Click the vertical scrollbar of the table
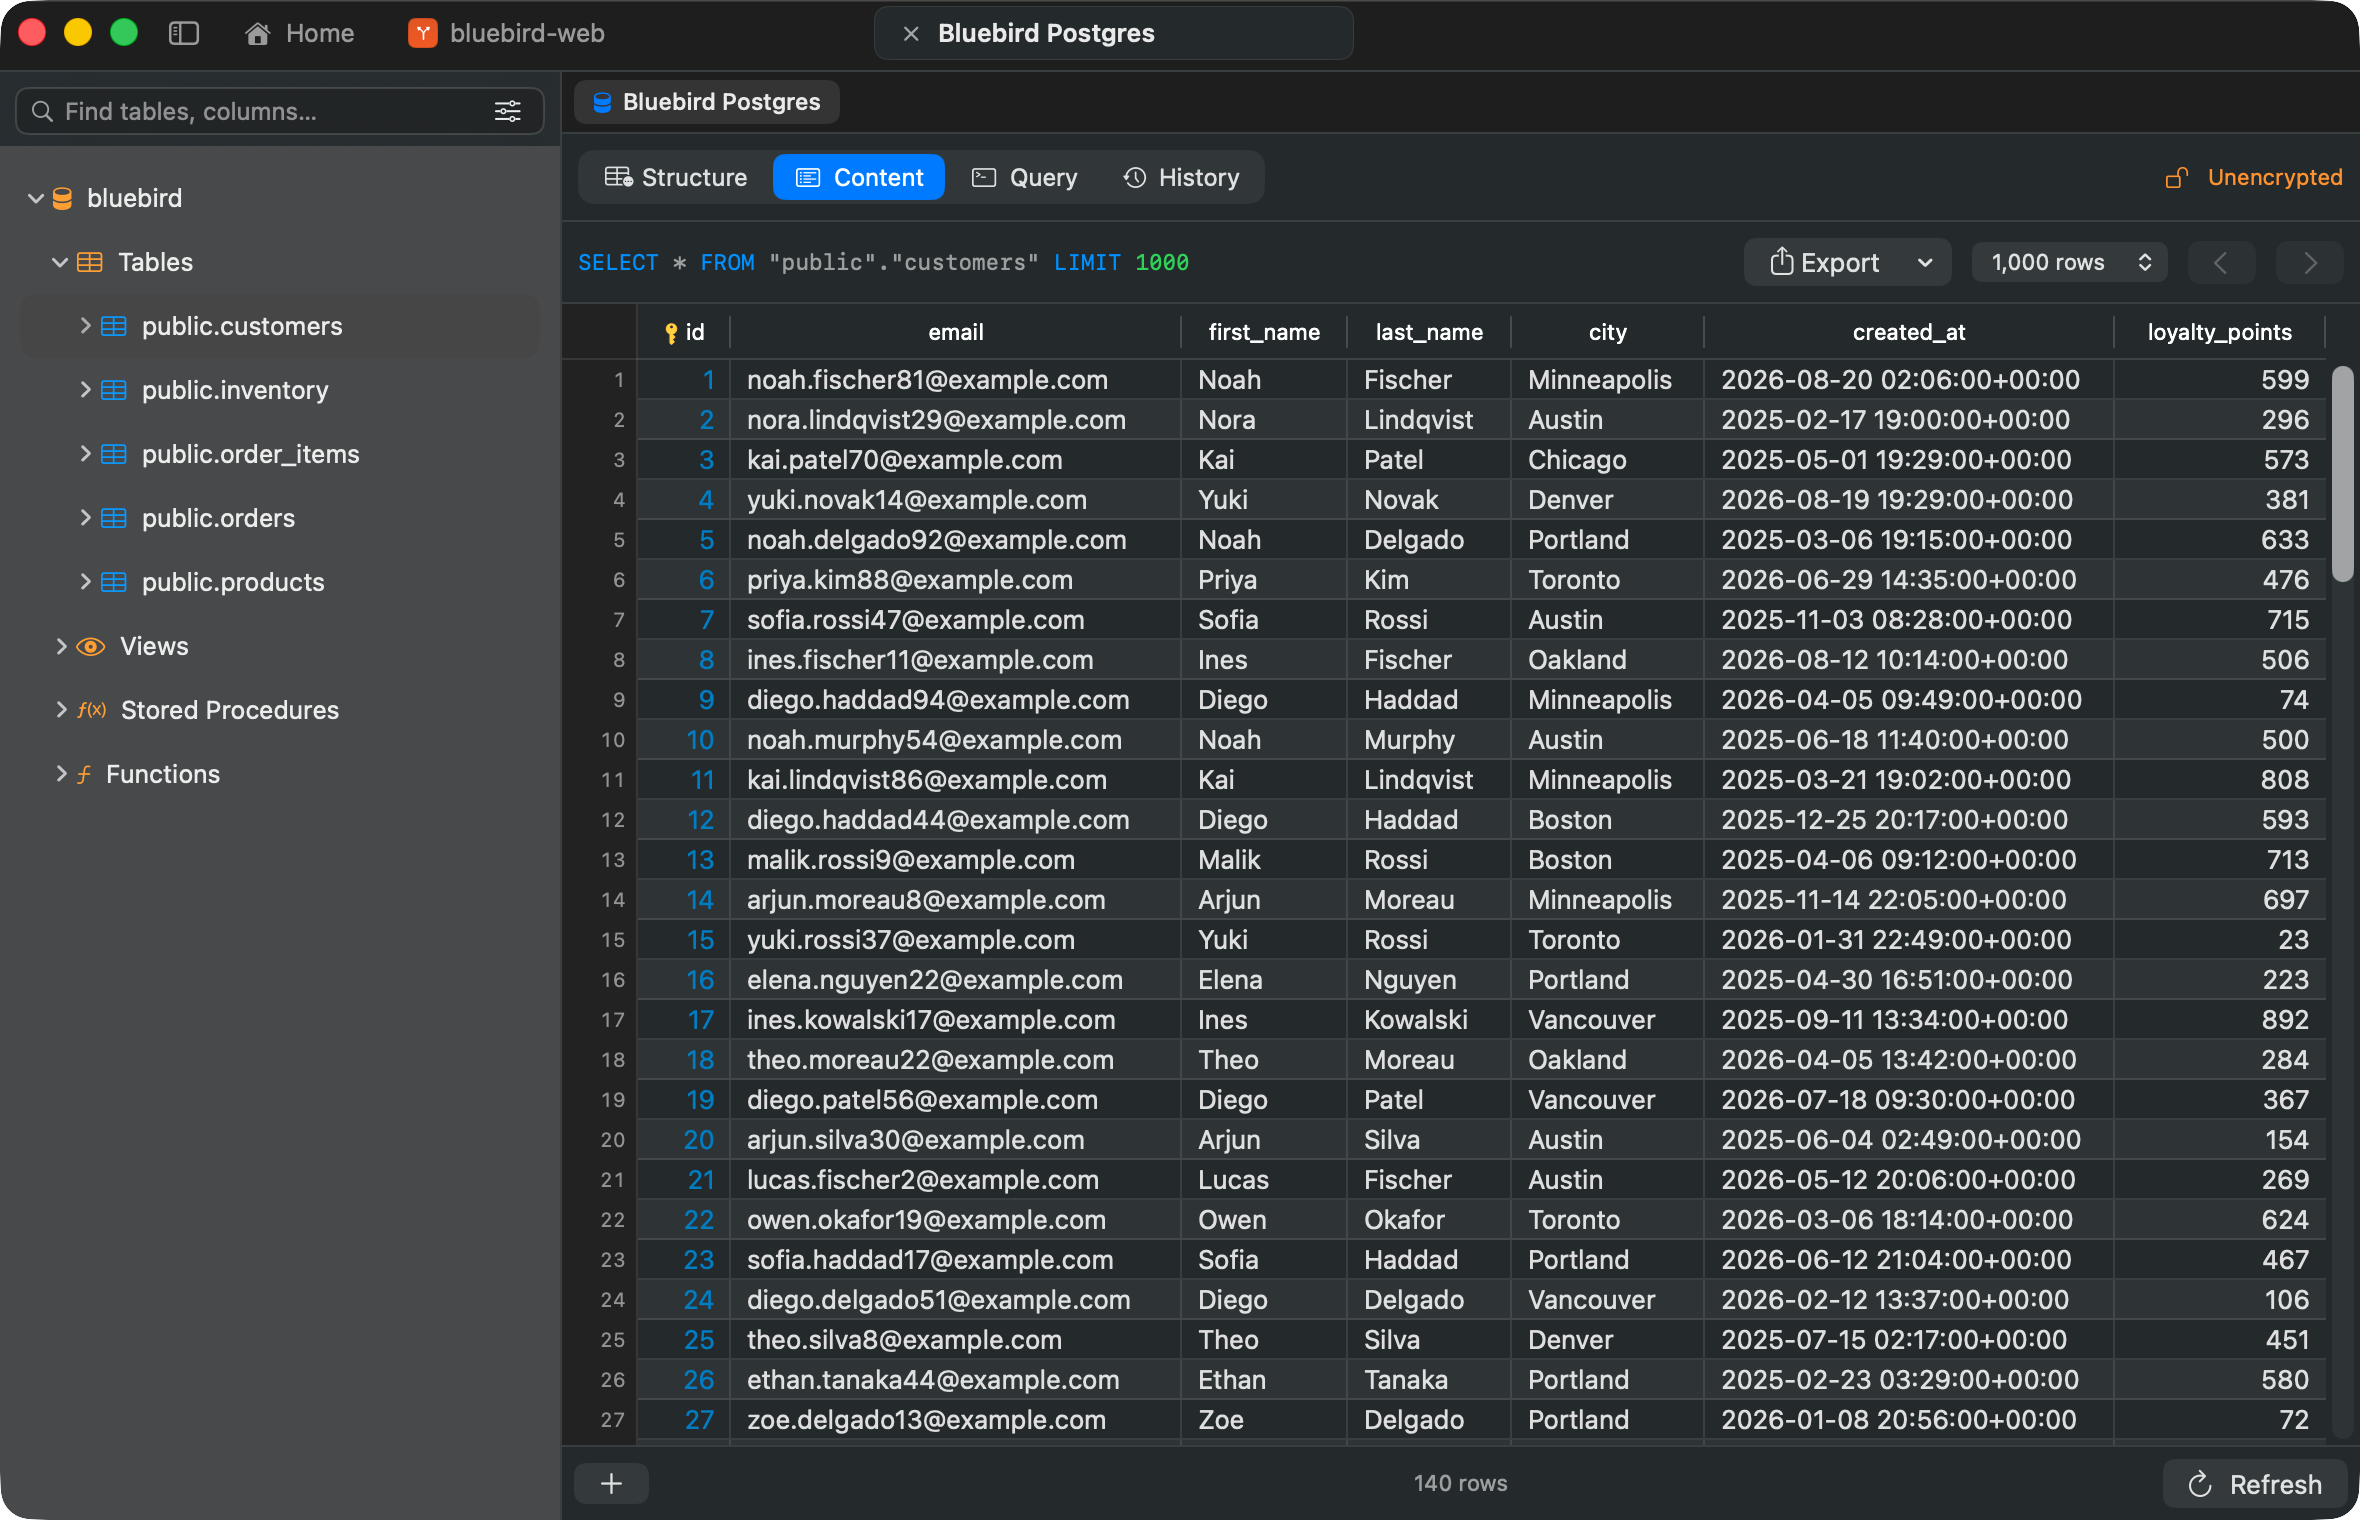The height and width of the screenshot is (1520, 2360). (x=2342, y=473)
